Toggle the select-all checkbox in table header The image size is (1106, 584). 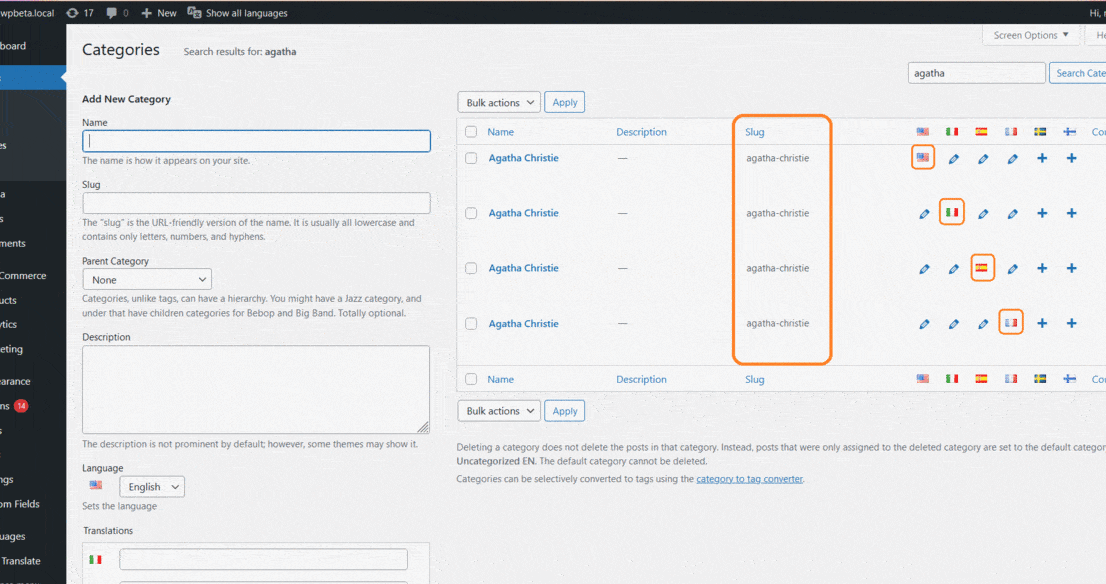471,131
